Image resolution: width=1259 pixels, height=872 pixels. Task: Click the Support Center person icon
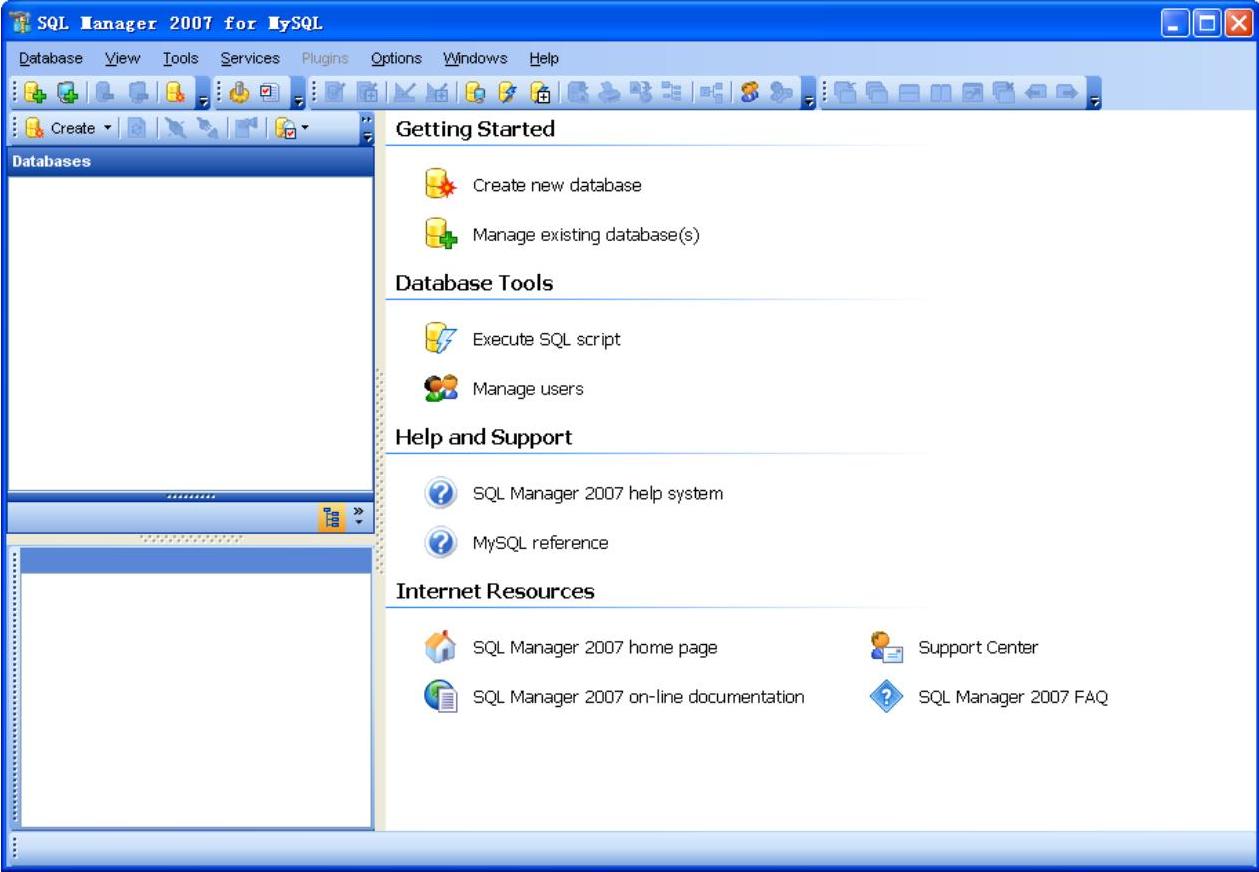887,647
